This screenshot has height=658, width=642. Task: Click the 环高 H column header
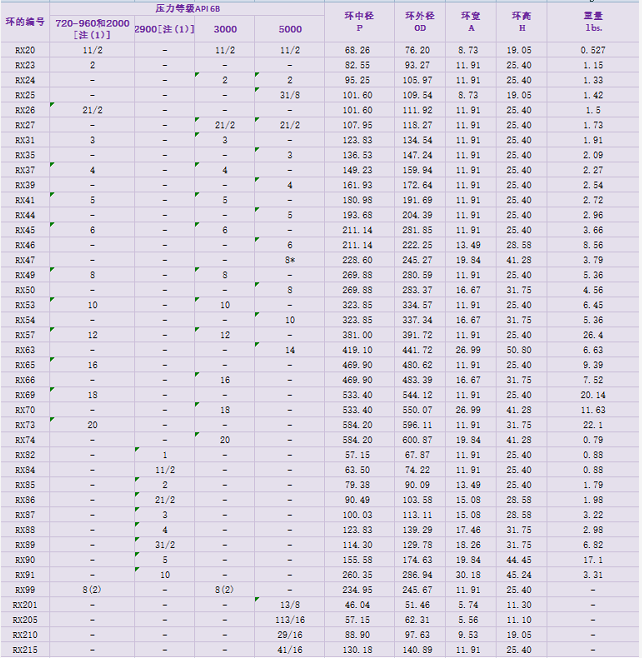[522, 22]
